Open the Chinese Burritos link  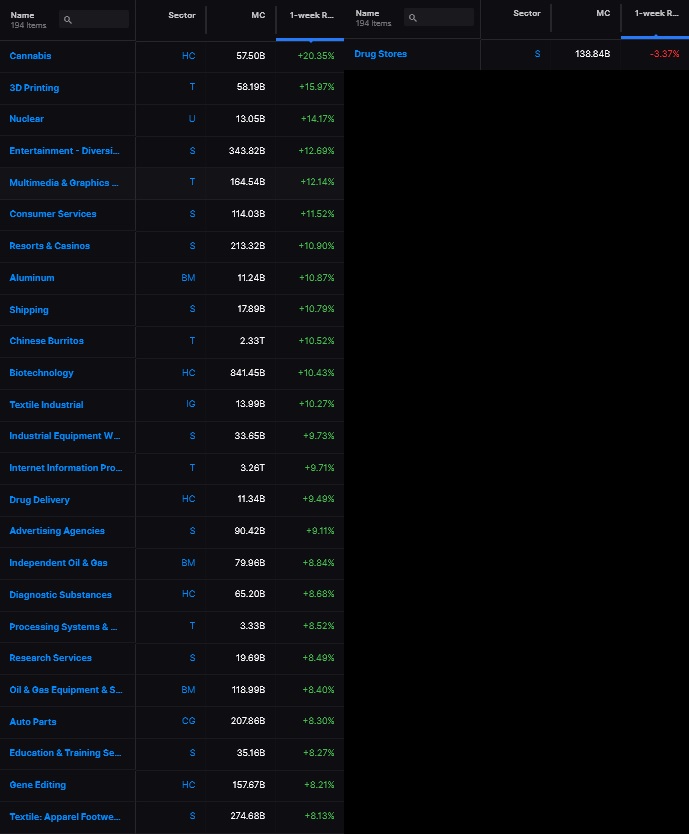point(46,340)
